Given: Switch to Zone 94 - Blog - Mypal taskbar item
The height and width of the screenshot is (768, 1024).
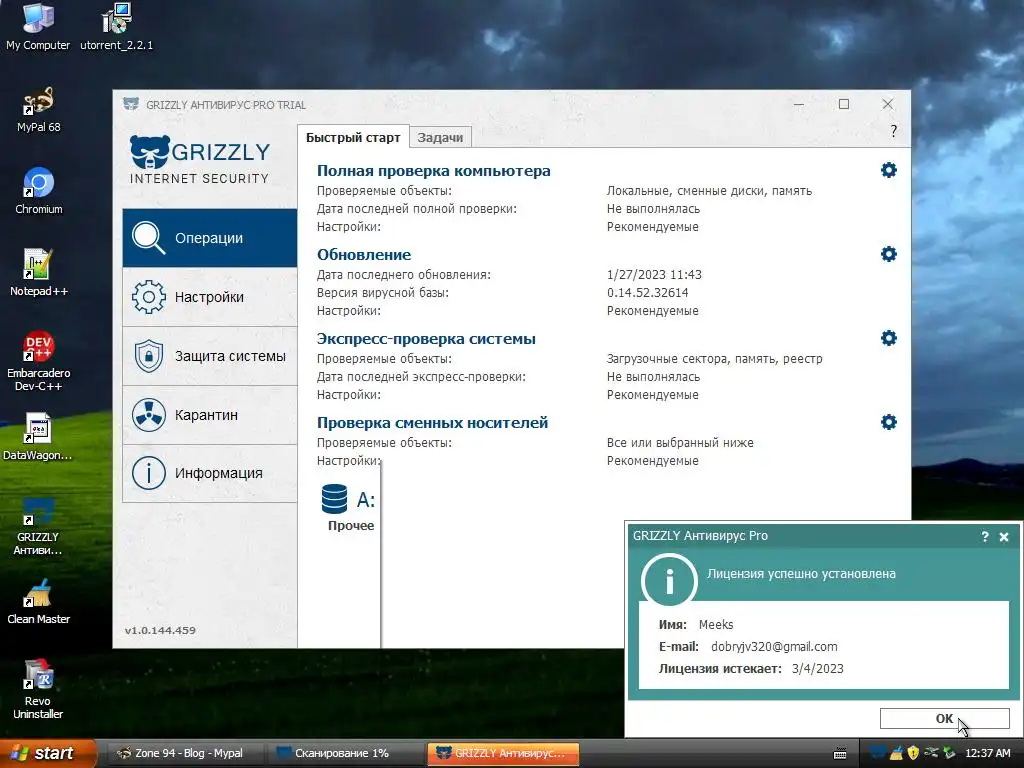Looking at the screenshot, I should pyautogui.click(x=184, y=753).
